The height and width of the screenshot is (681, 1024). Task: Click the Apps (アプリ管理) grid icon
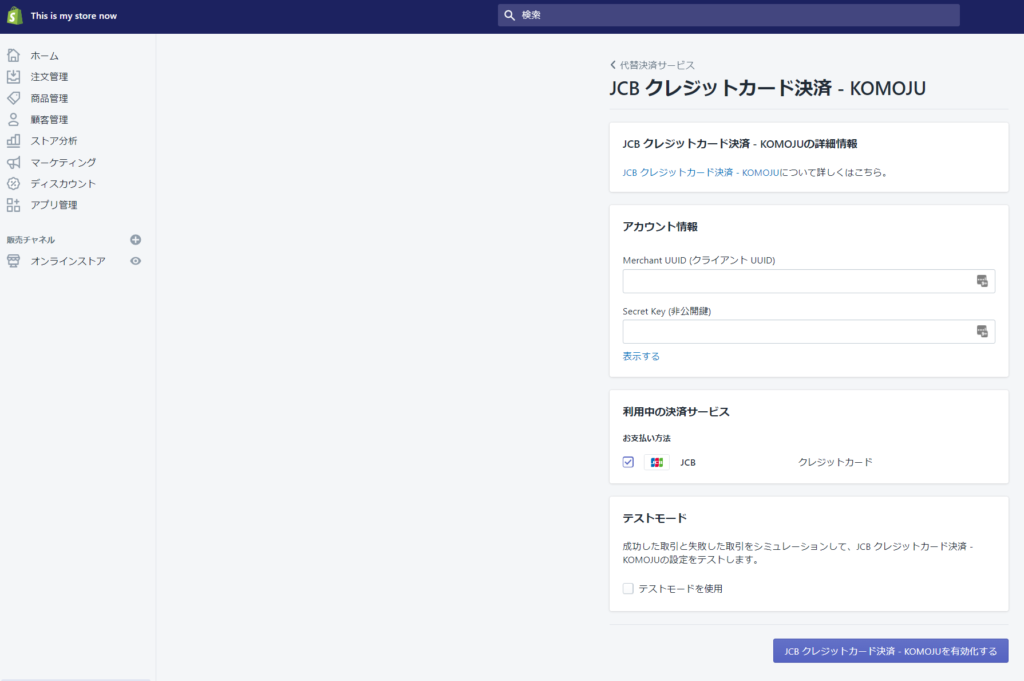click(14, 205)
